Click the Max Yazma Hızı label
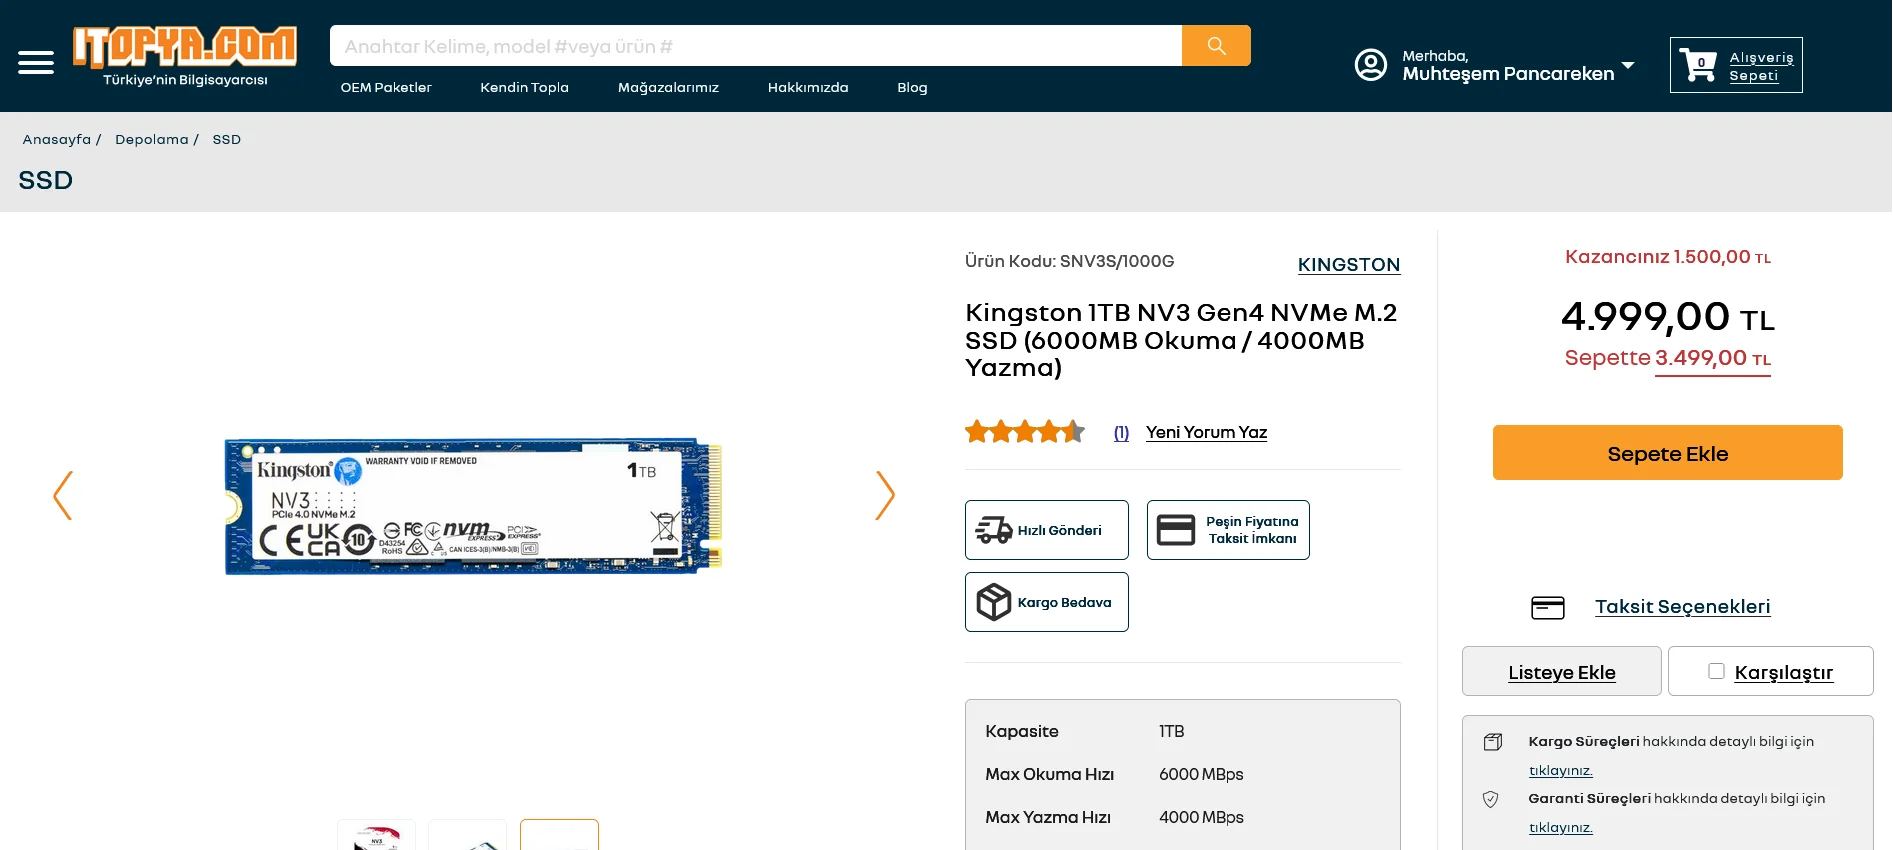Screen dimensions: 1893x850 pyautogui.click(x=1048, y=817)
